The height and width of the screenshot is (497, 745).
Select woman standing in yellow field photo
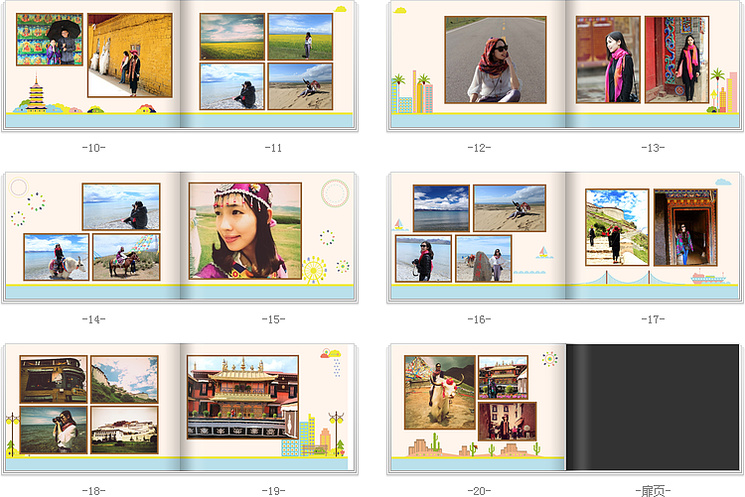click(300, 37)
